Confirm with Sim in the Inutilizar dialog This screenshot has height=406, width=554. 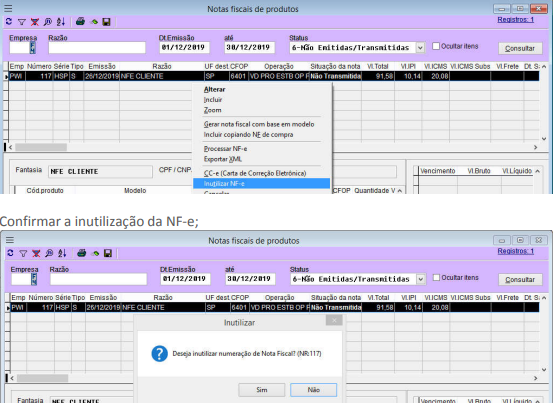click(261, 390)
